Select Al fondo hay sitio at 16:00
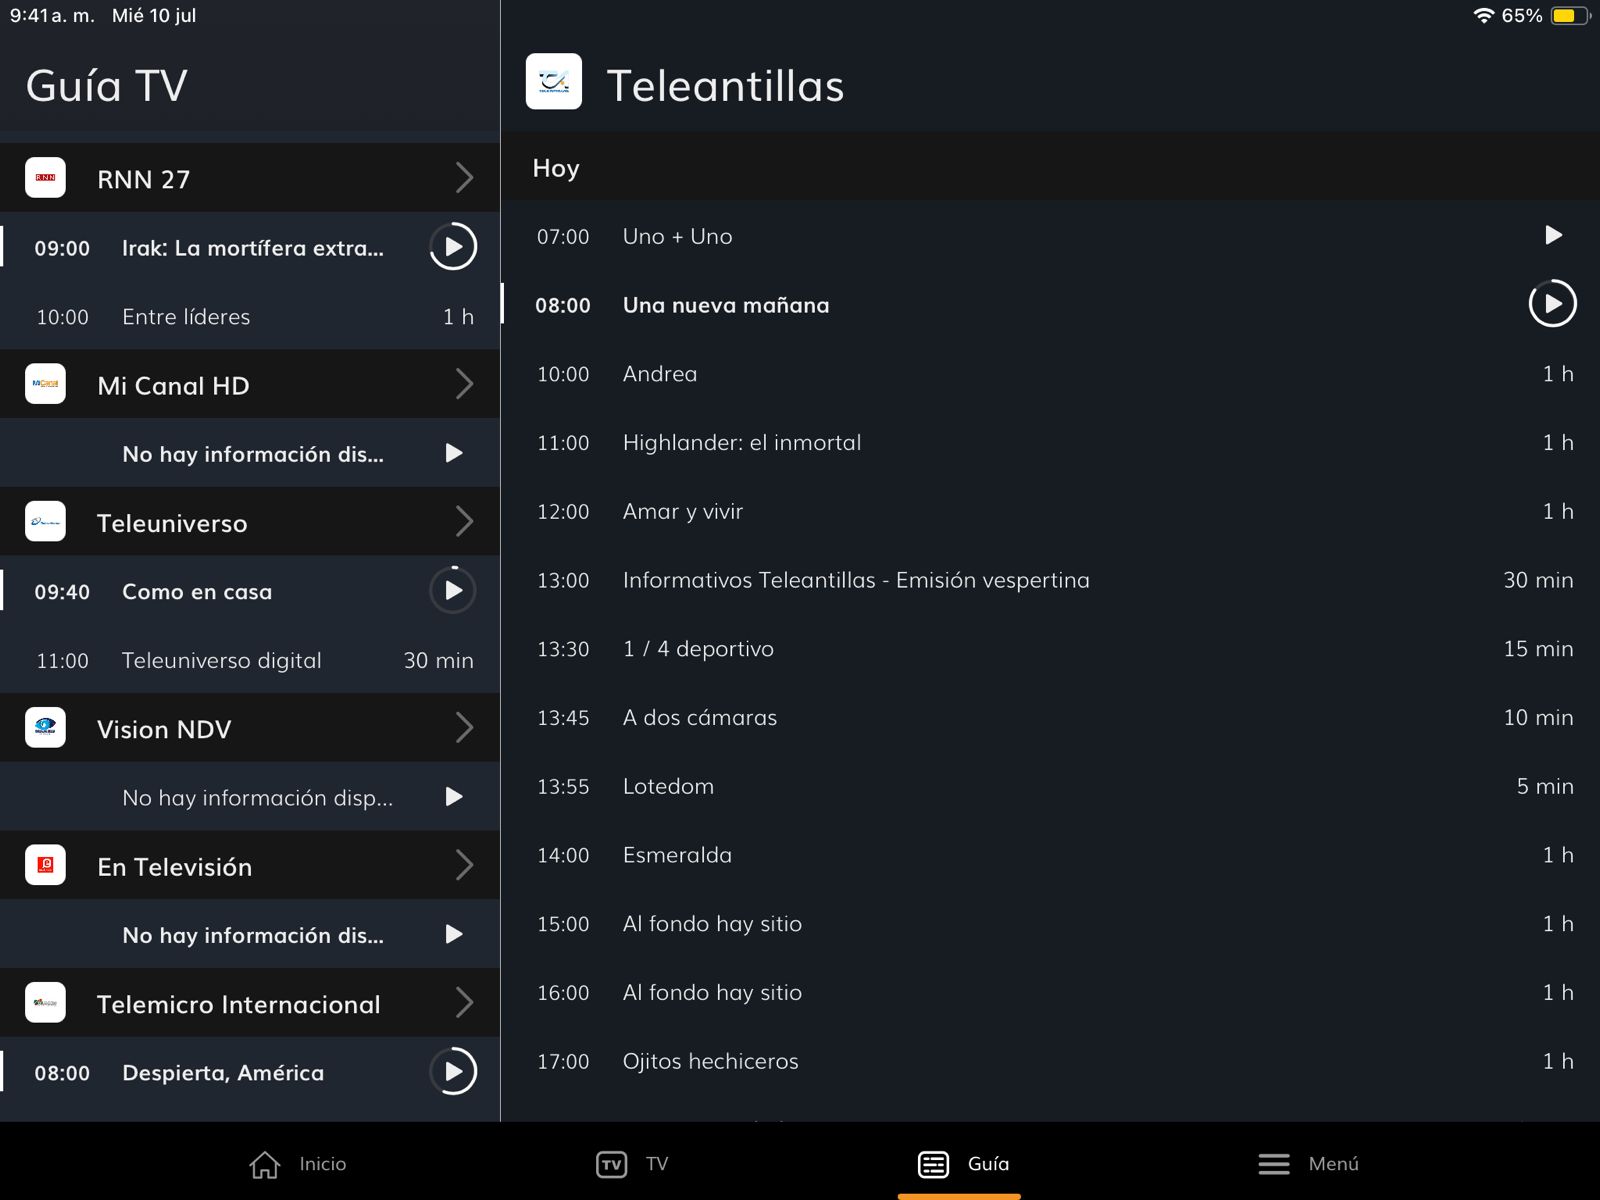 pyautogui.click(x=1050, y=993)
